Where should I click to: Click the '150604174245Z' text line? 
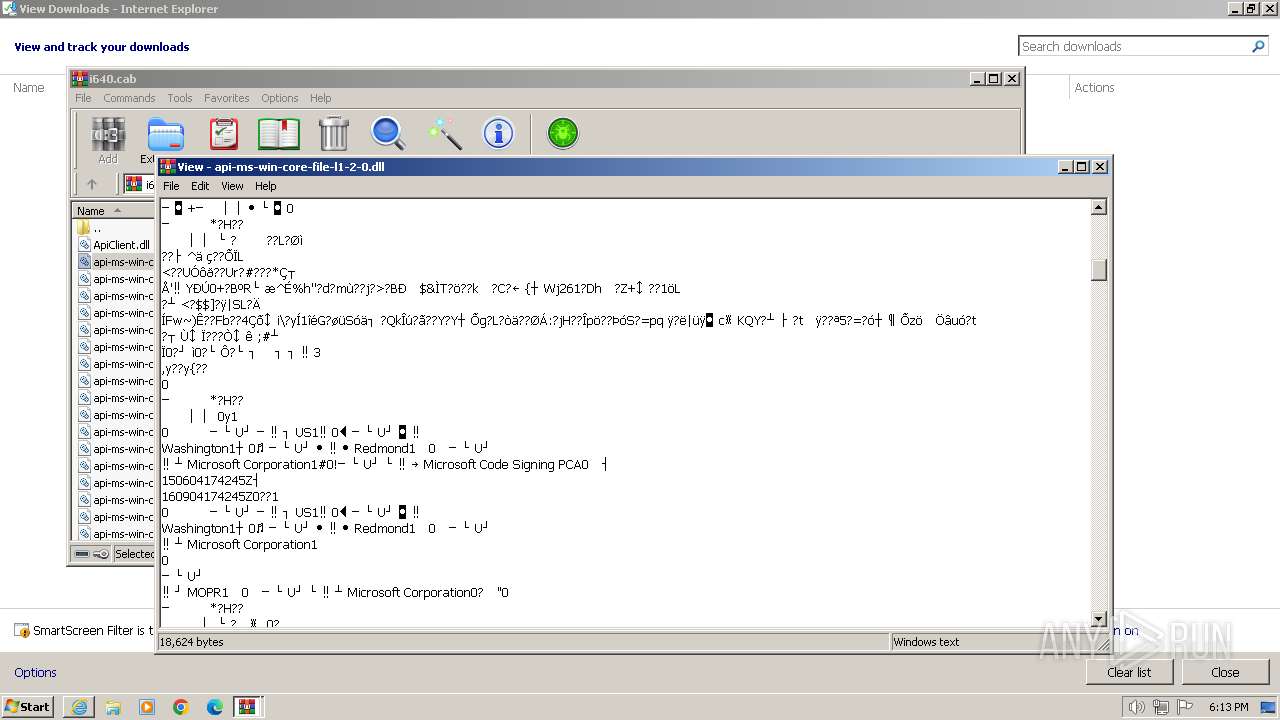(x=210, y=480)
